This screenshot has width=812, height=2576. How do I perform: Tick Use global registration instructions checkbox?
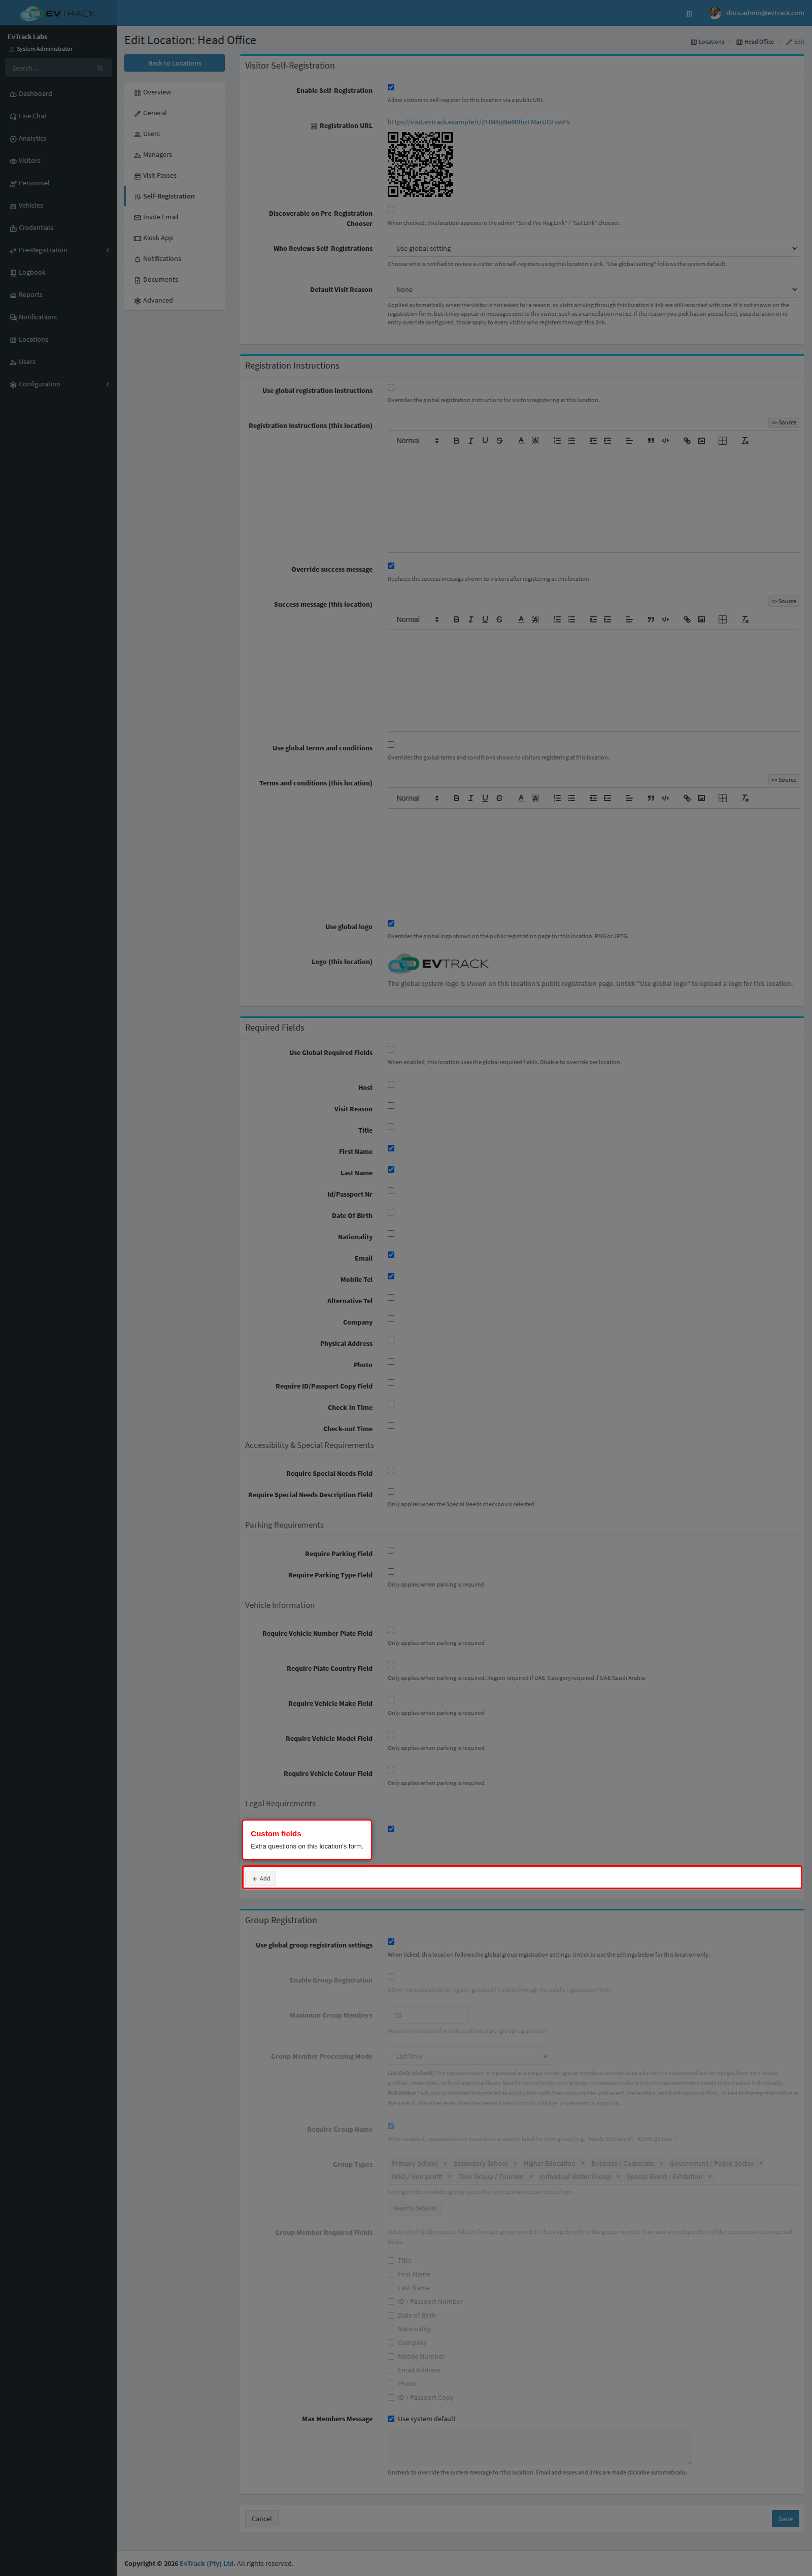pyautogui.click(x=391, y=388)
